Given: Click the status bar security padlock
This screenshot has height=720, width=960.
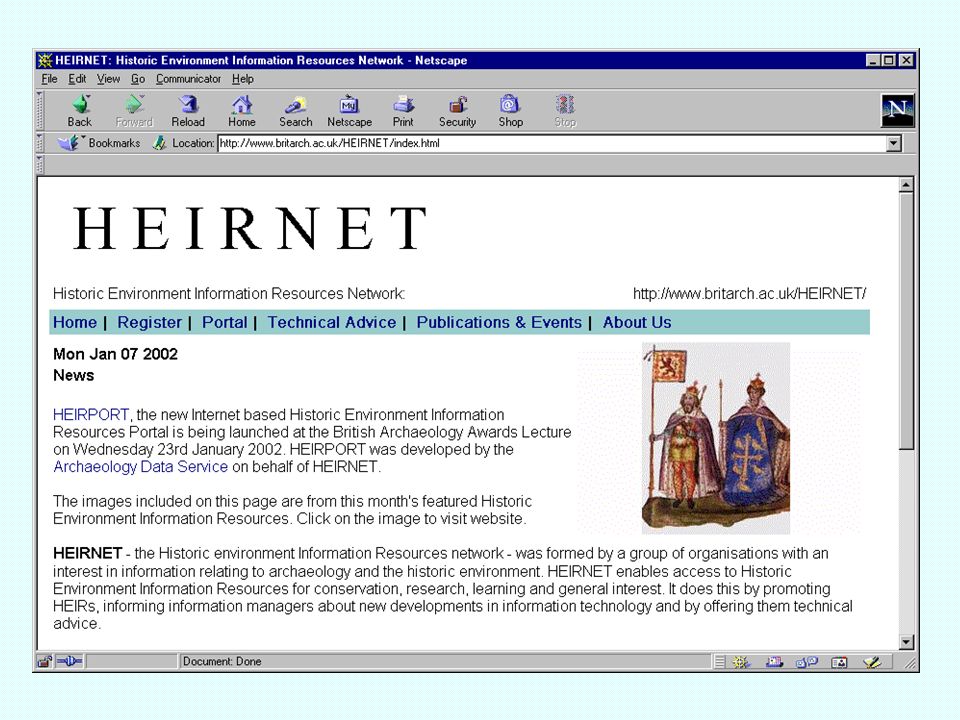Looking at the screenshot, I should (44, 661).
